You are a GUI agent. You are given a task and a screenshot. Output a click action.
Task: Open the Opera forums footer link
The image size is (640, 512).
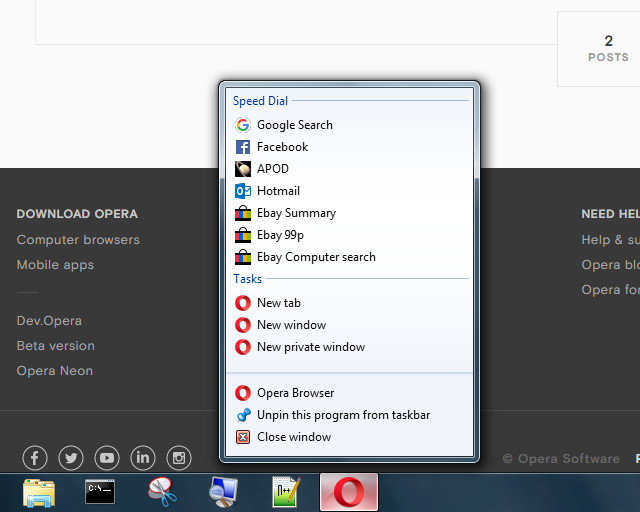pos(611,290)
